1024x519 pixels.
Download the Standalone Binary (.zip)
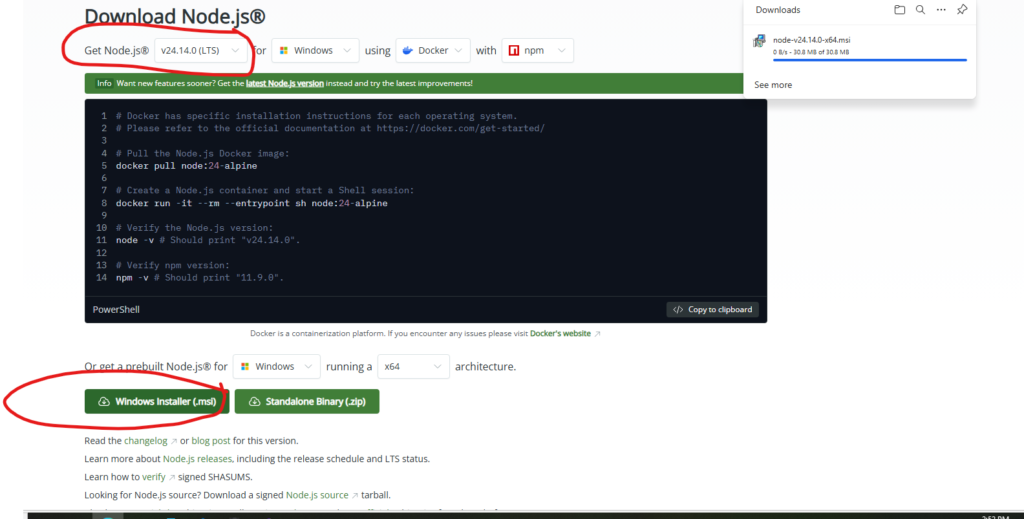307,401
